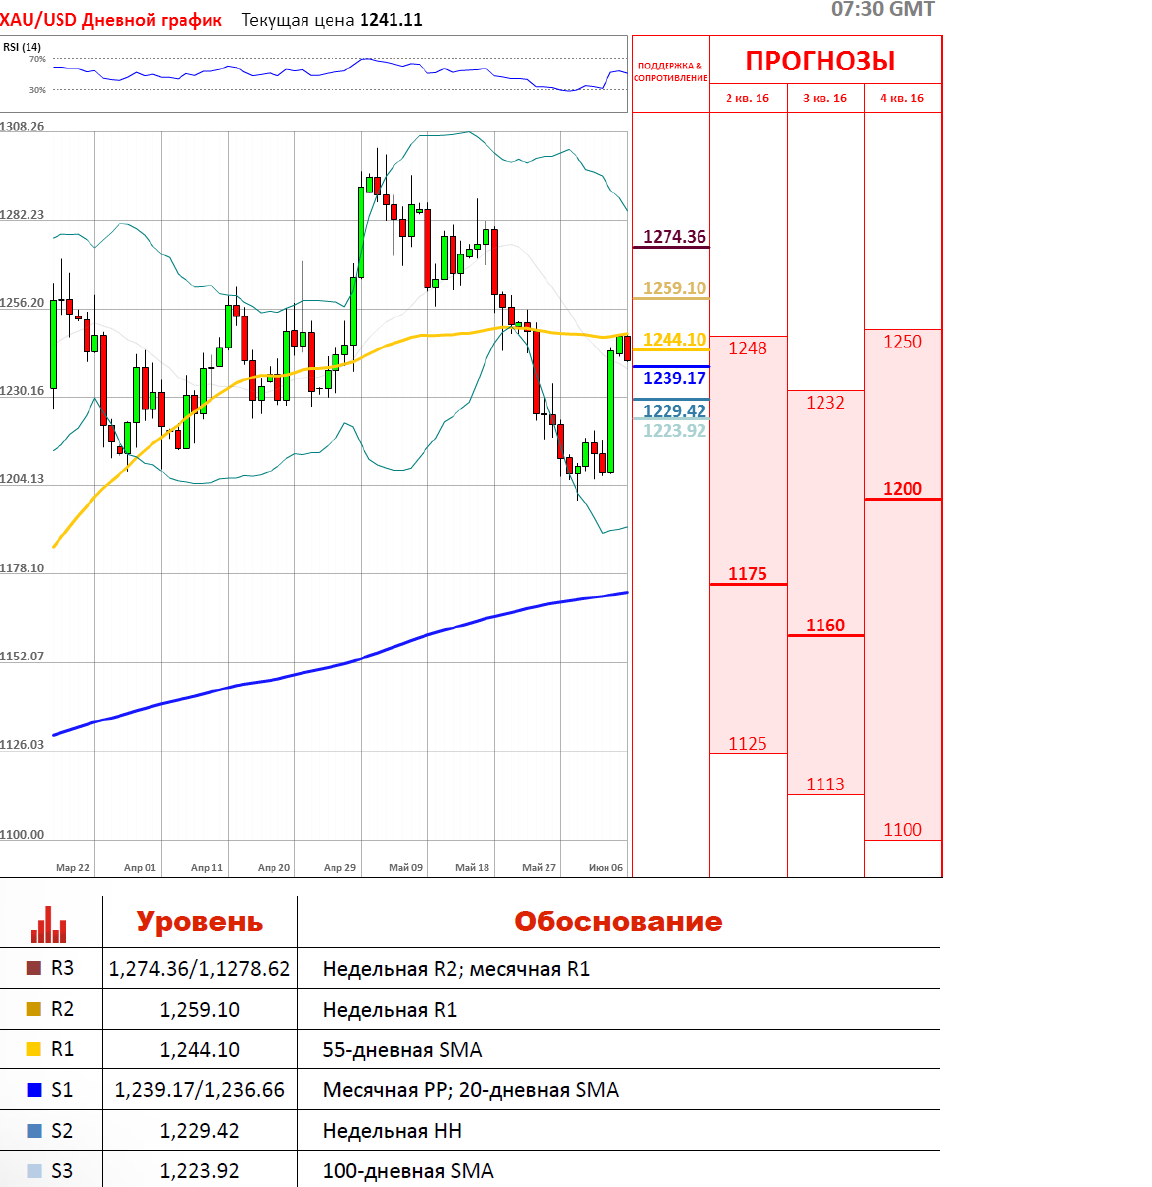Click the bold 1160 forecast value
Image resolution: width=1152 pixels, height=1187 pixels.
(x=825, y=625)
